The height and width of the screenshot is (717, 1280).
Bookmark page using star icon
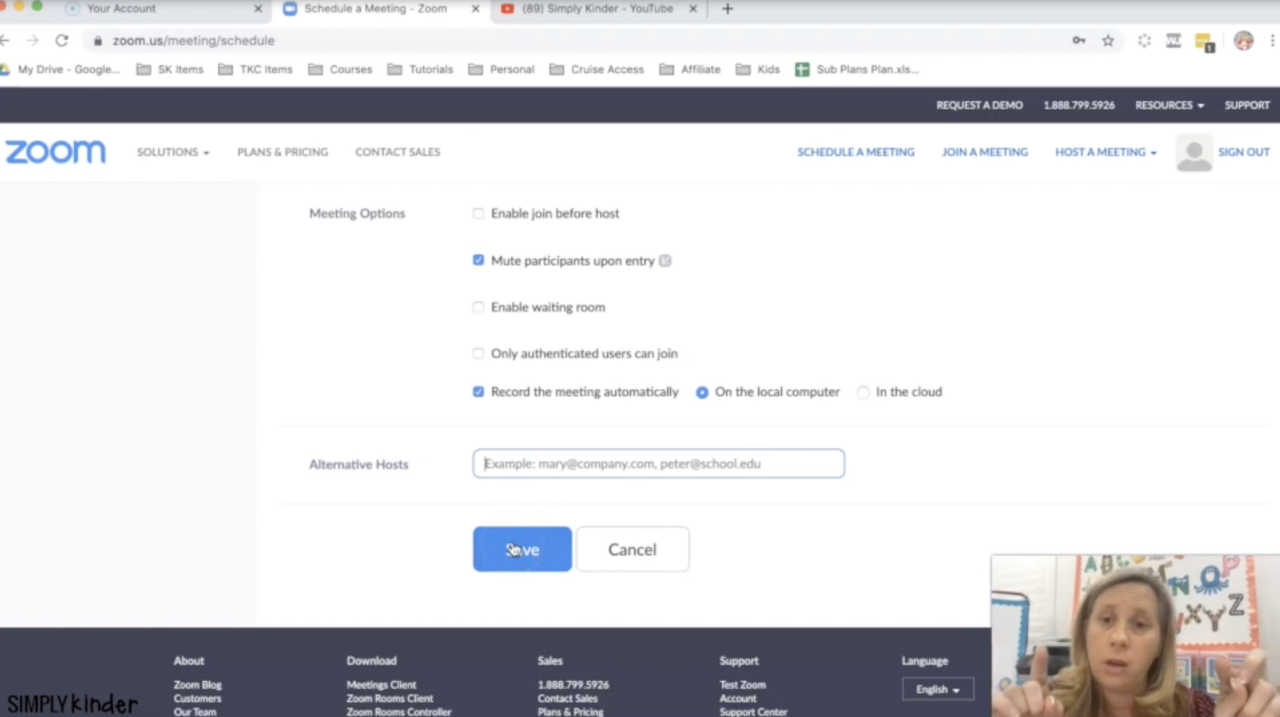(1108, 41)
